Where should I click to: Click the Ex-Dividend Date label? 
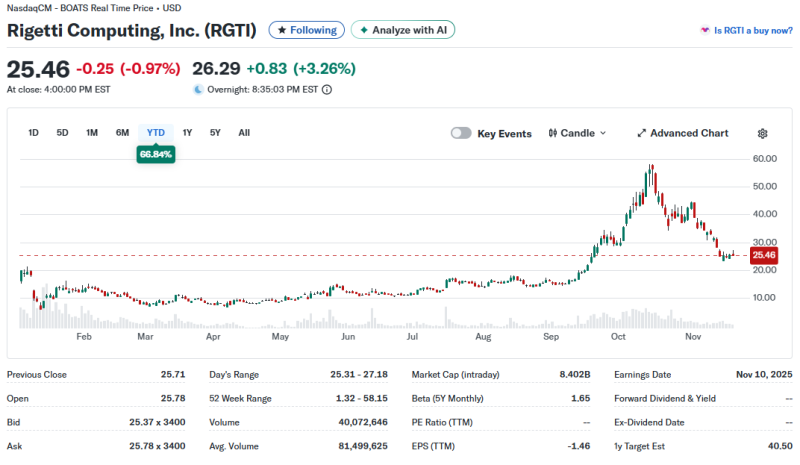649,423
